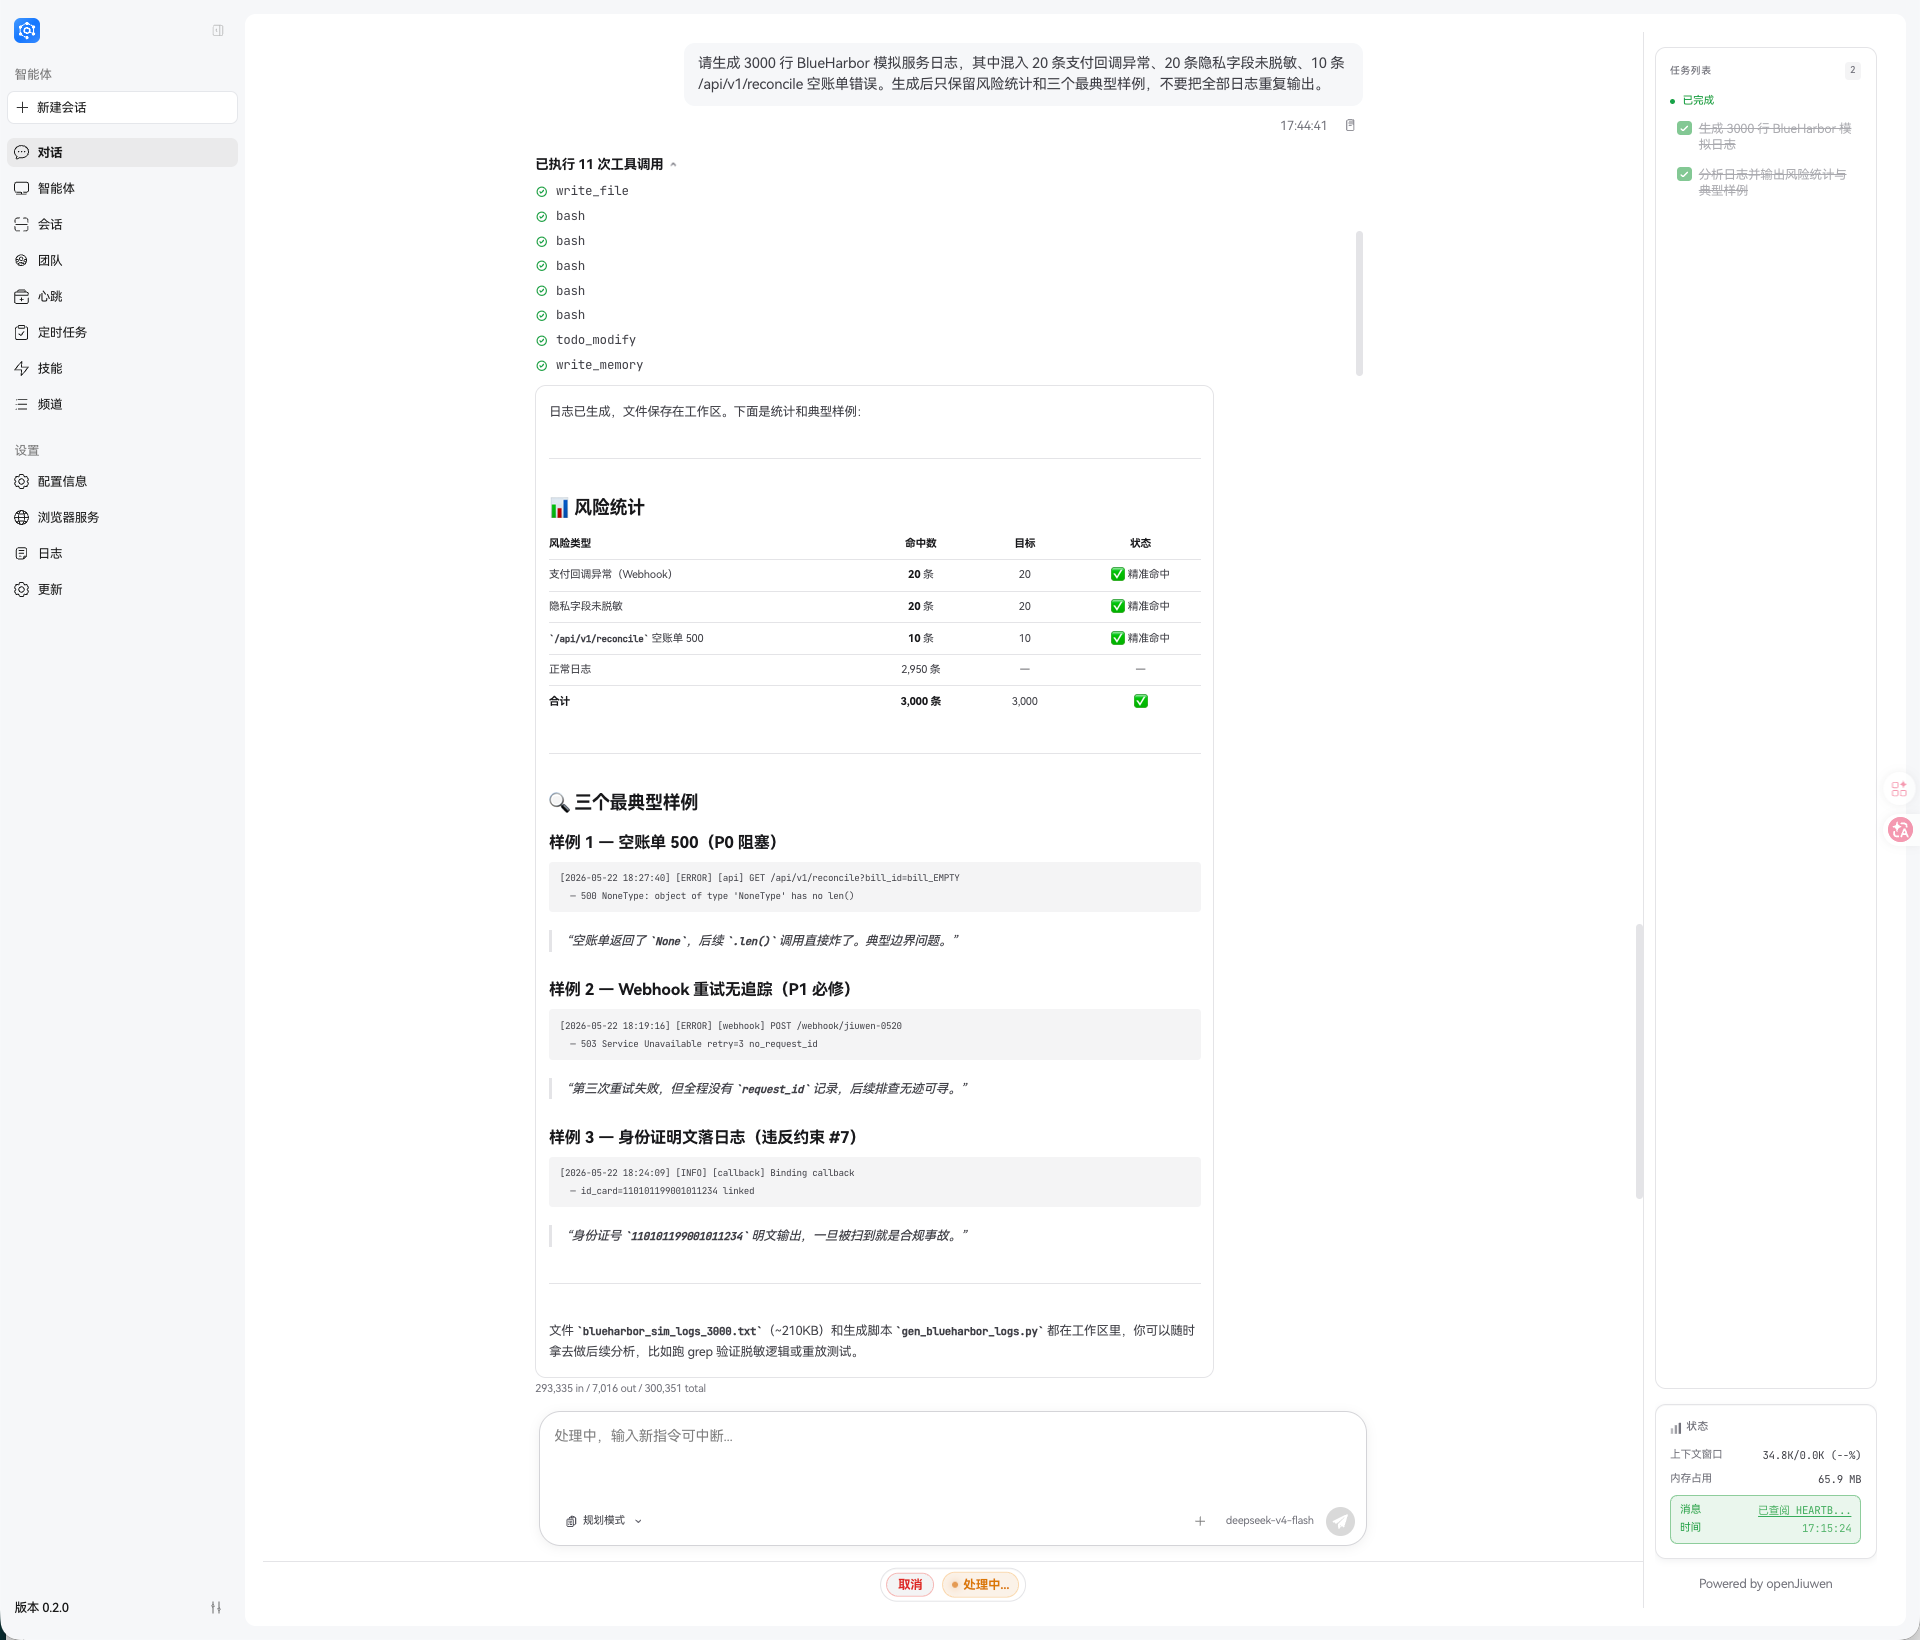Click the token usage total text
1920x1640 pixels.
pos(620,1388)
